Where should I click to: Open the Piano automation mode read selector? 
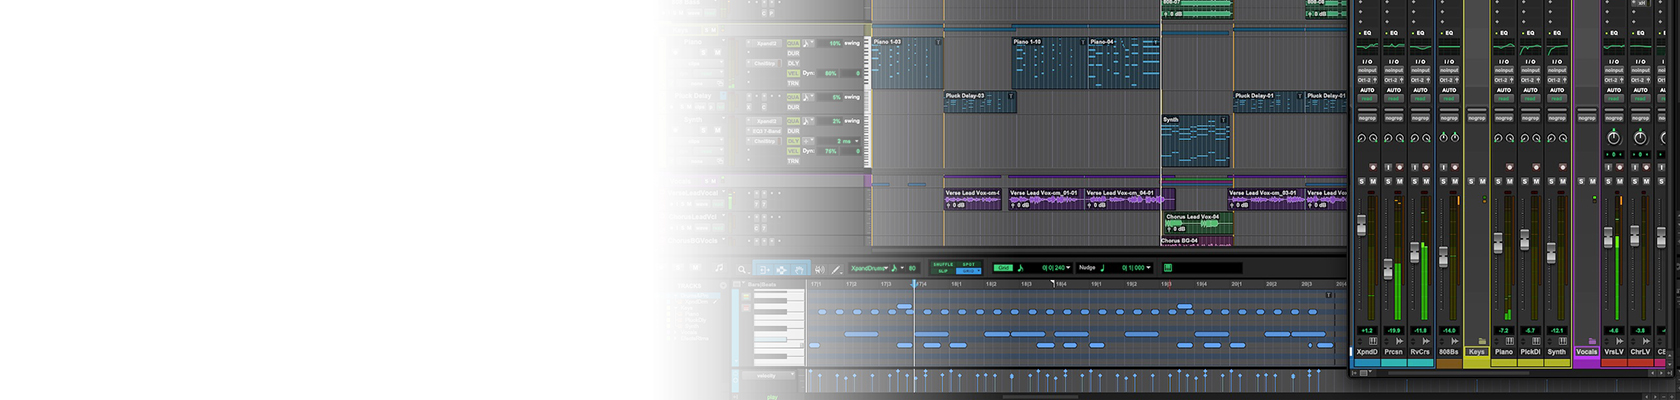tap(1503, 99)
